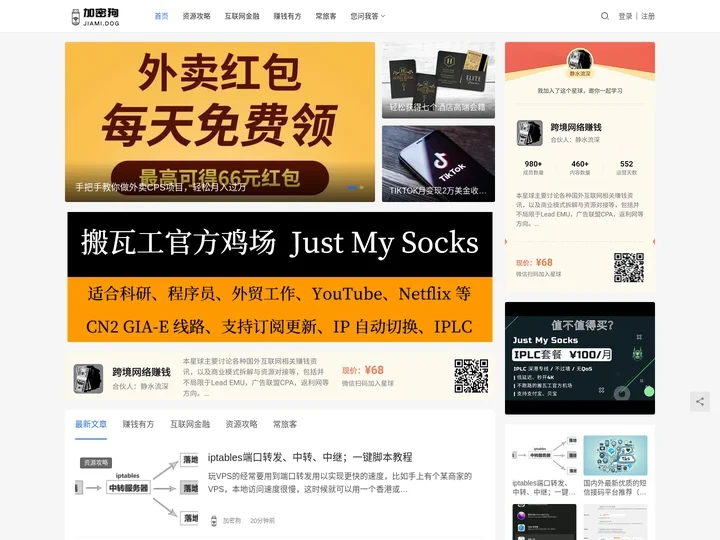Click the small 加密狗 author avatar under the article

[x=214, y=521]
